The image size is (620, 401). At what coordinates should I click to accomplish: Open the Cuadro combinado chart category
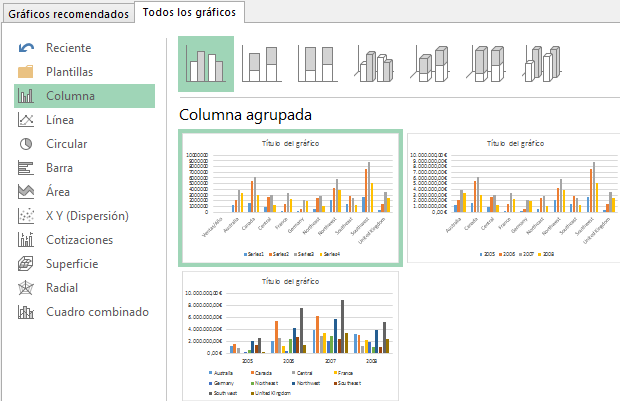[x=97, y=312]
